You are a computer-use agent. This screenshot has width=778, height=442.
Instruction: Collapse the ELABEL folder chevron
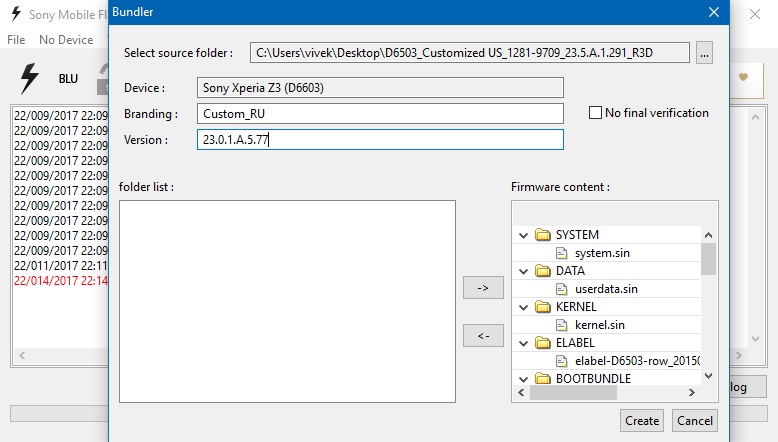pos(523,343)
